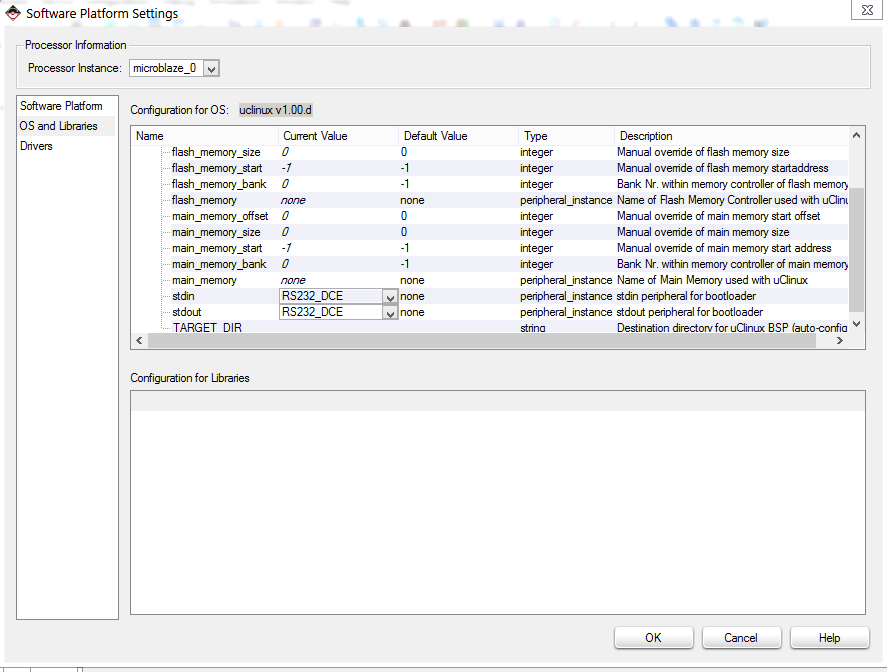Close the Software Platform Settings dialog

pyautogui.click(x=865, y=9)
